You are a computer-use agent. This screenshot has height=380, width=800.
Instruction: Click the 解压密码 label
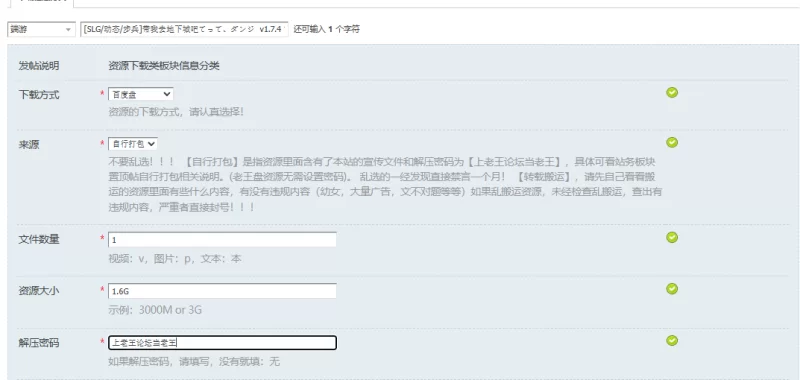[x=39, y=343]
